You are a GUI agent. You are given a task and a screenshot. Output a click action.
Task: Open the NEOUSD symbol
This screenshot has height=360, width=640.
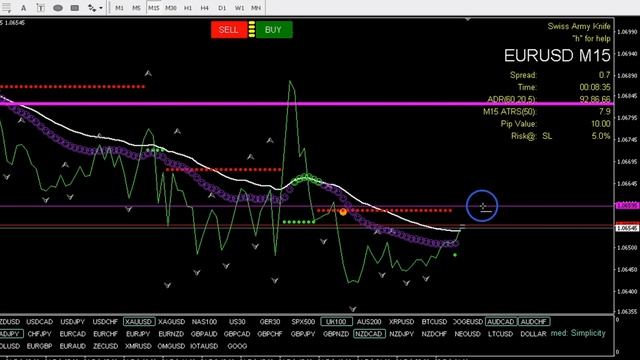[467, 334]
